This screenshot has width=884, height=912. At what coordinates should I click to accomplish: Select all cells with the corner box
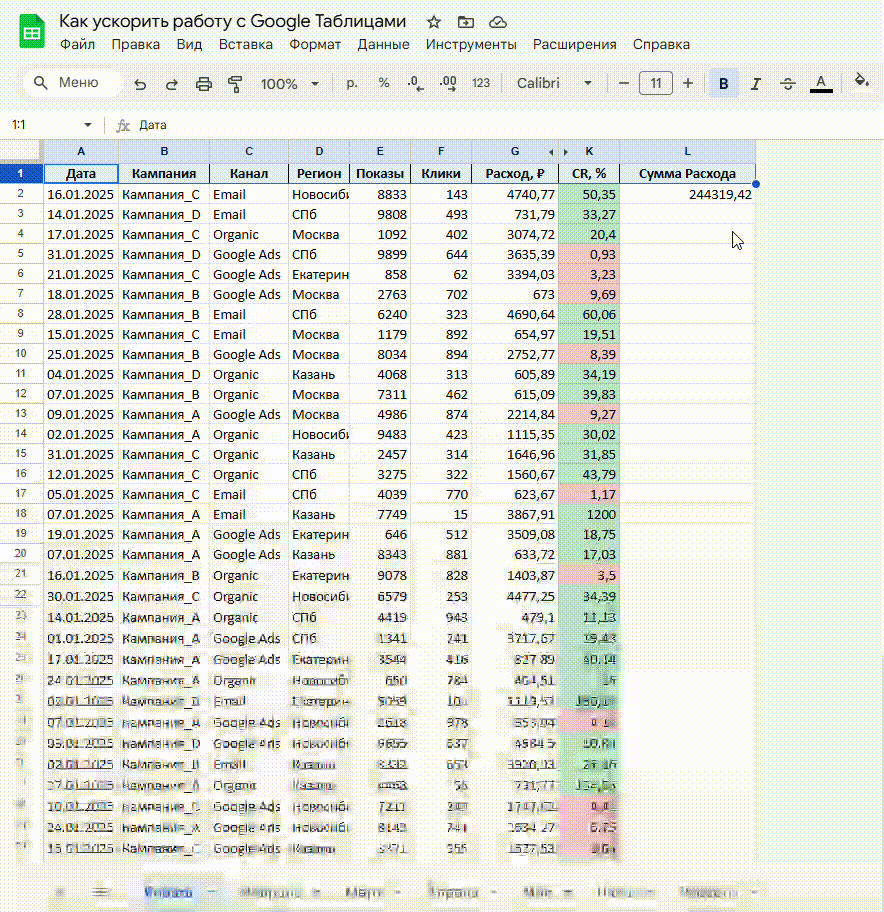click(22, 151)
